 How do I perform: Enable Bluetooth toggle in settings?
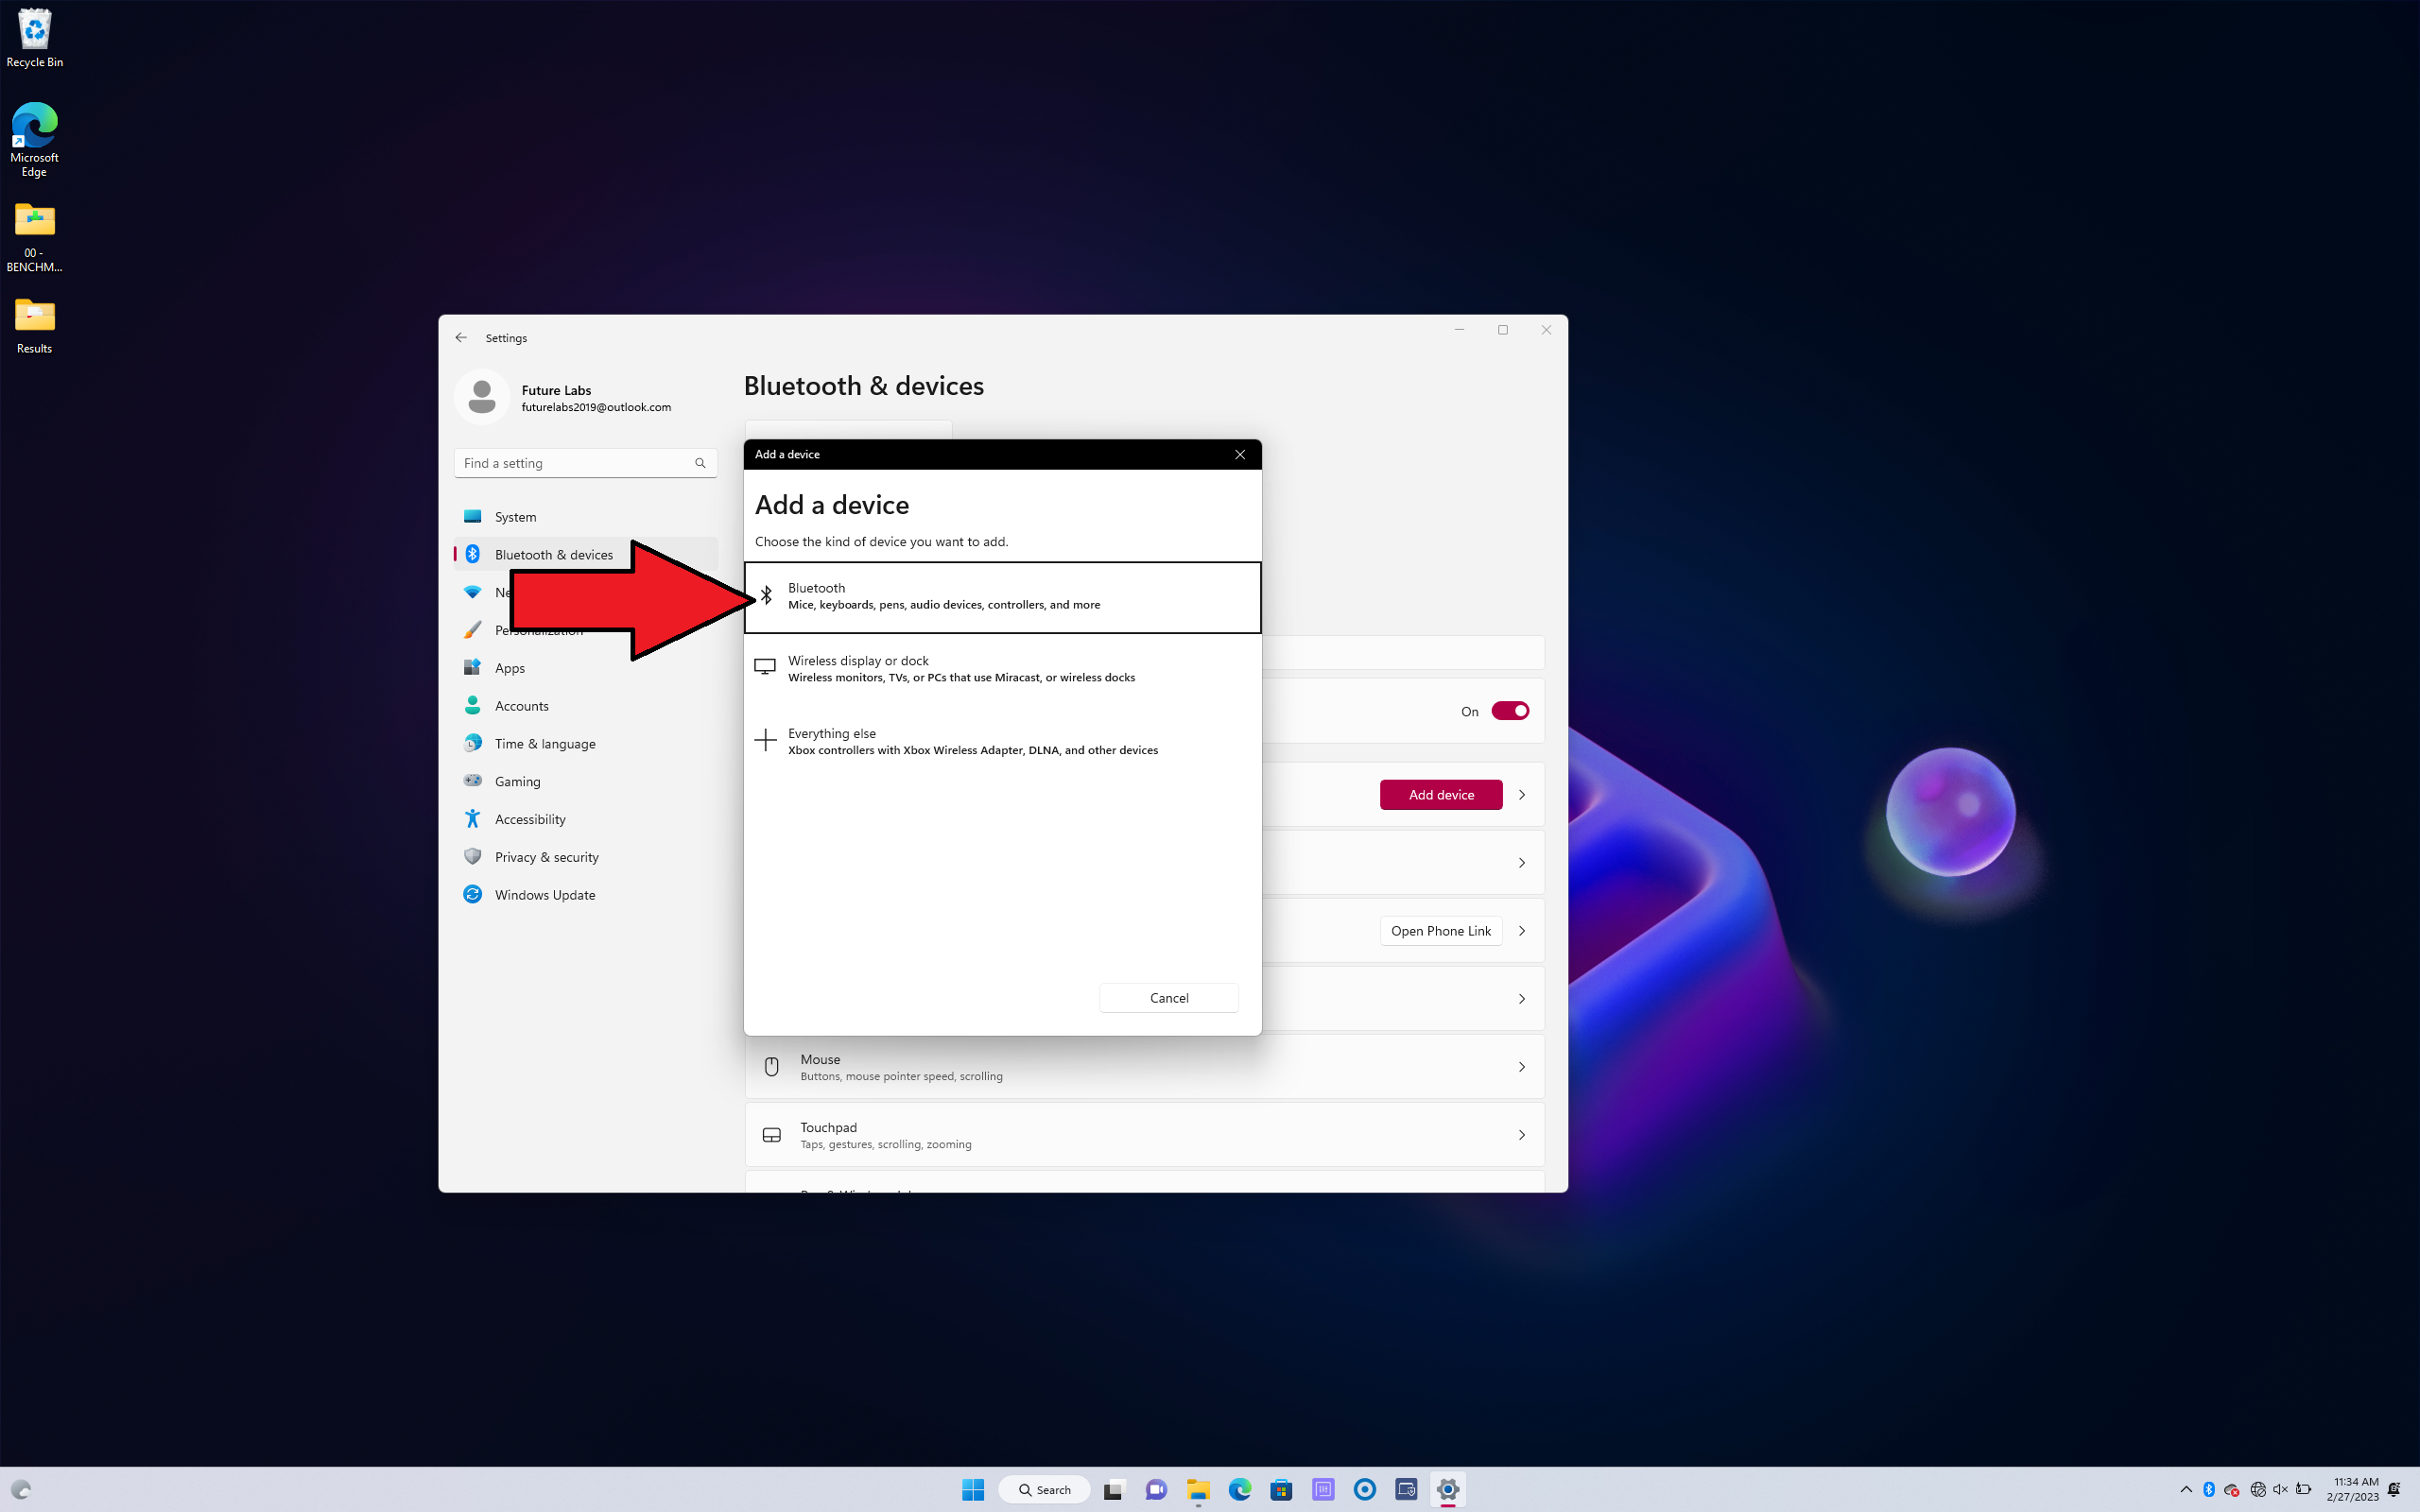pos(1509,709)
